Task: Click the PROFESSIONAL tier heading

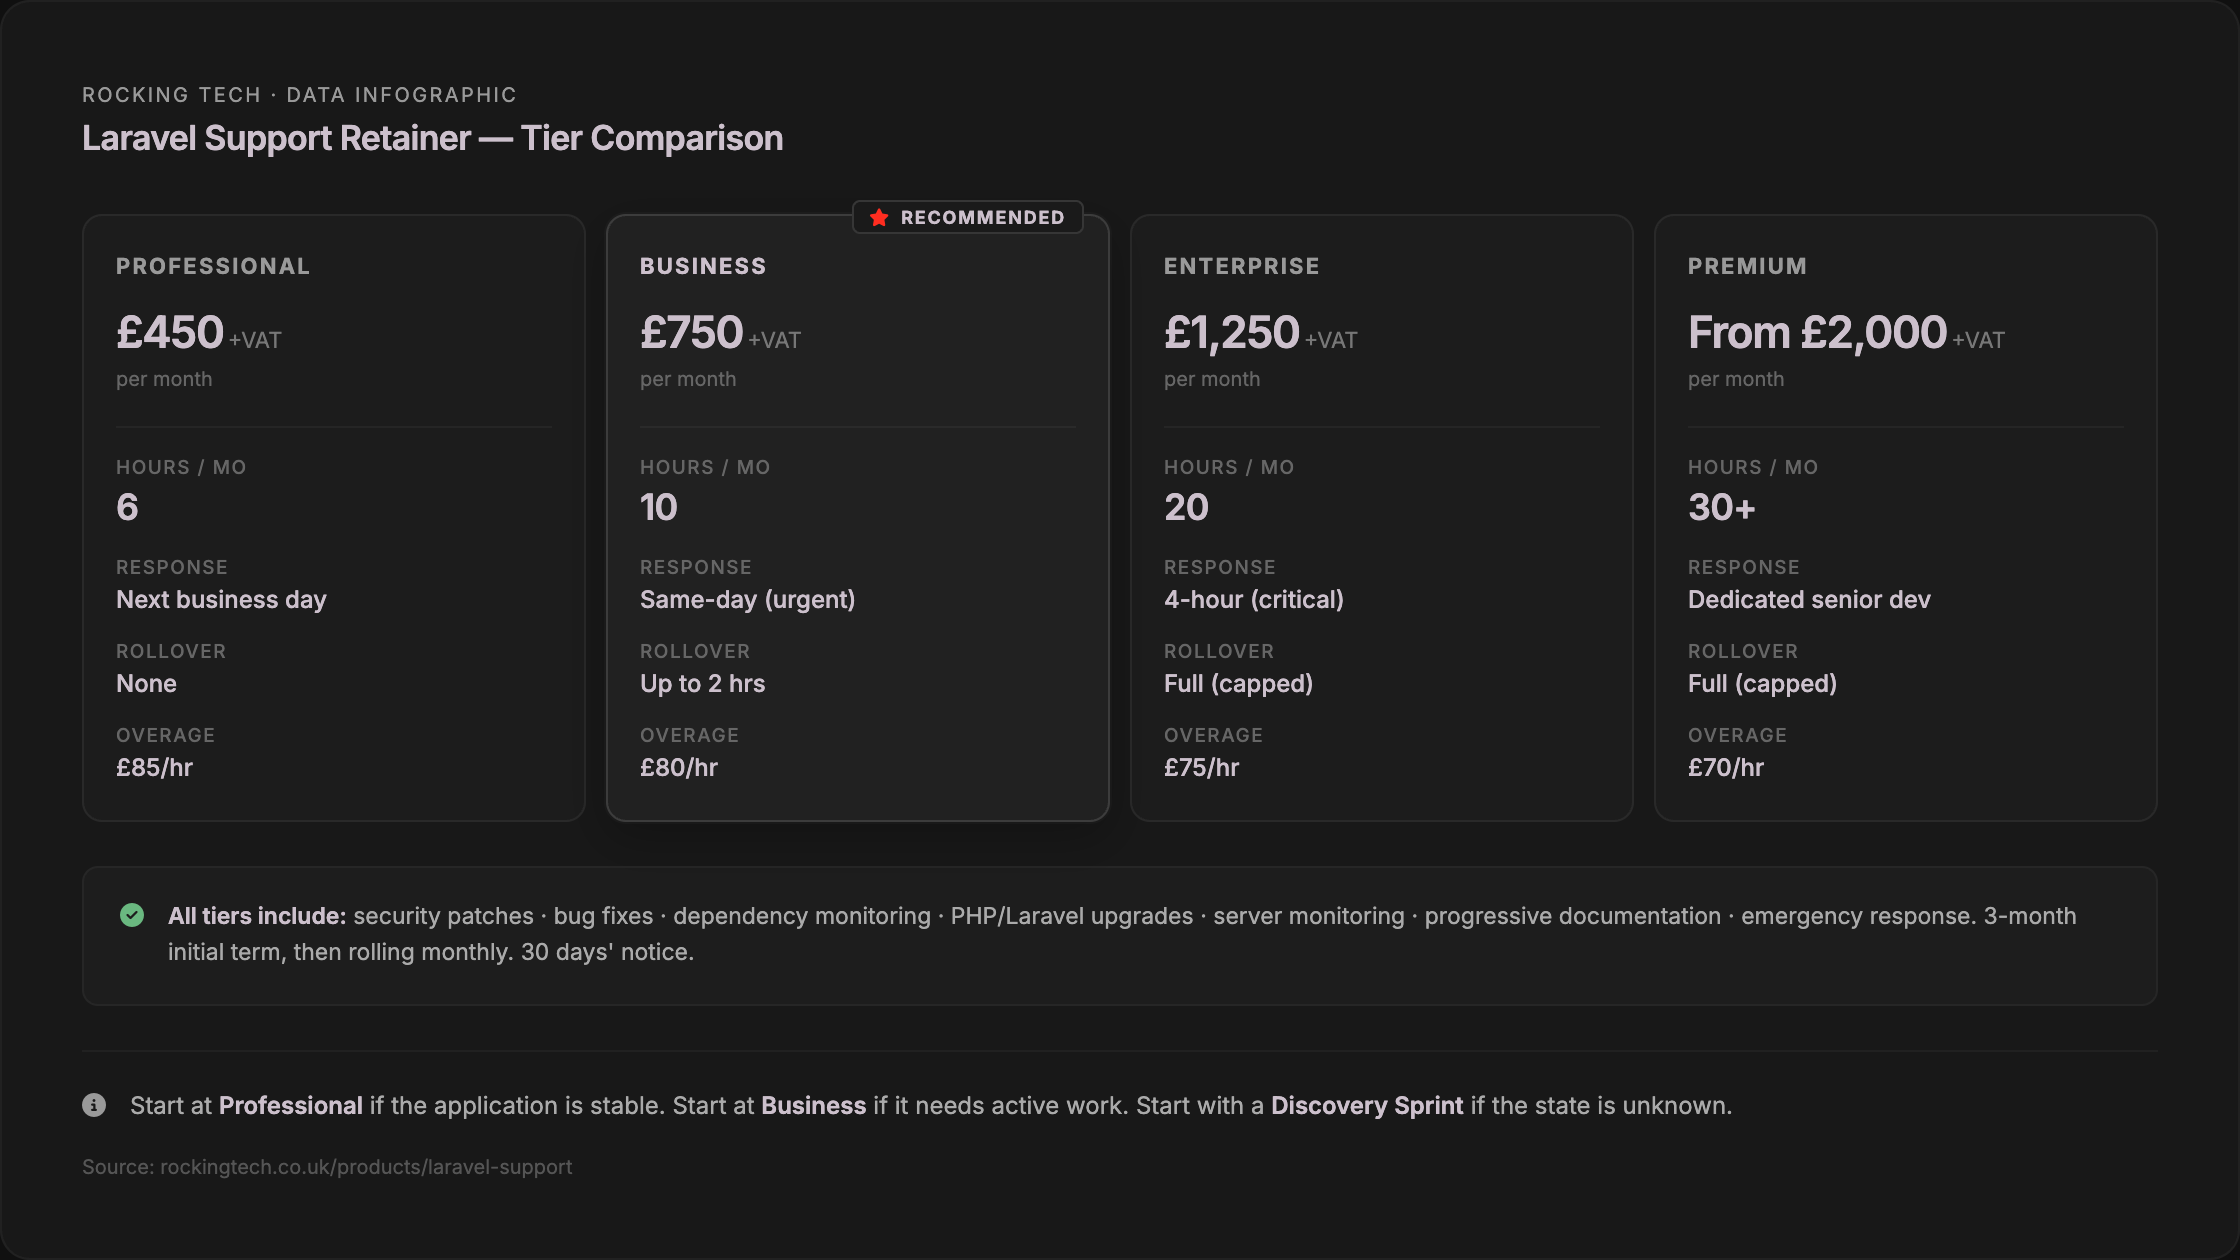Action: click(x=213, y=266)
